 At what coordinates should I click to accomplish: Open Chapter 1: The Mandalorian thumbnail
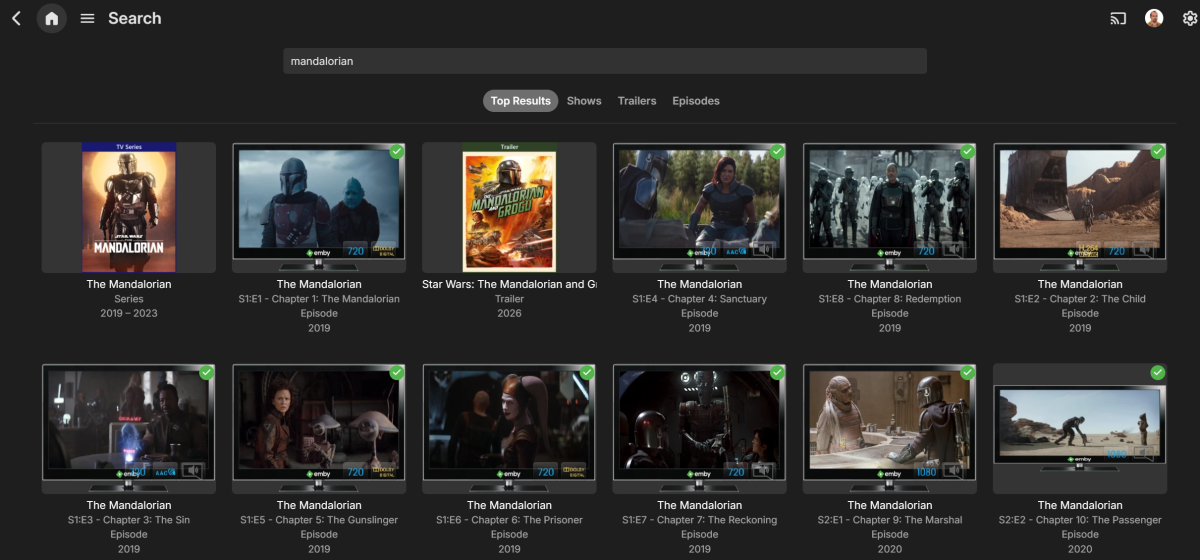tap(319, 207)
